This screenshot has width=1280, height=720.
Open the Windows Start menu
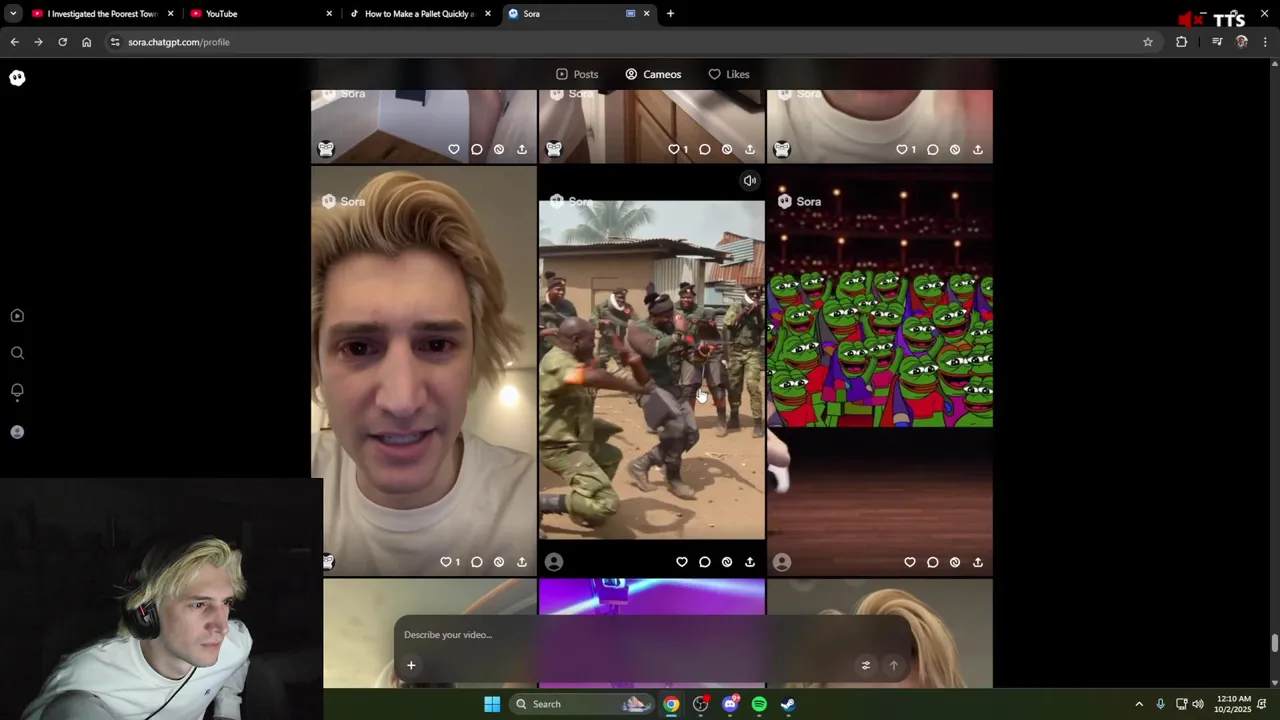pyautogui.click(x=492, y=704)
